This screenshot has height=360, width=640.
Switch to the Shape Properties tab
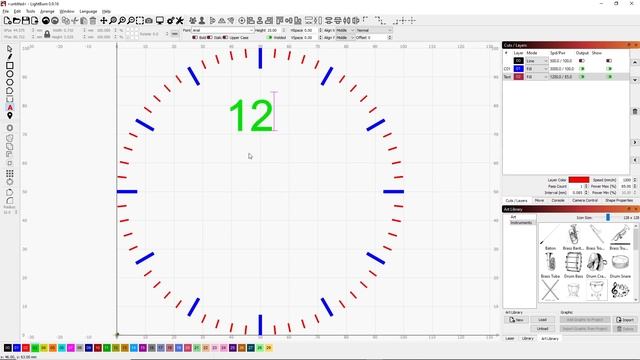pyautogui.click(x=619, y=200)
